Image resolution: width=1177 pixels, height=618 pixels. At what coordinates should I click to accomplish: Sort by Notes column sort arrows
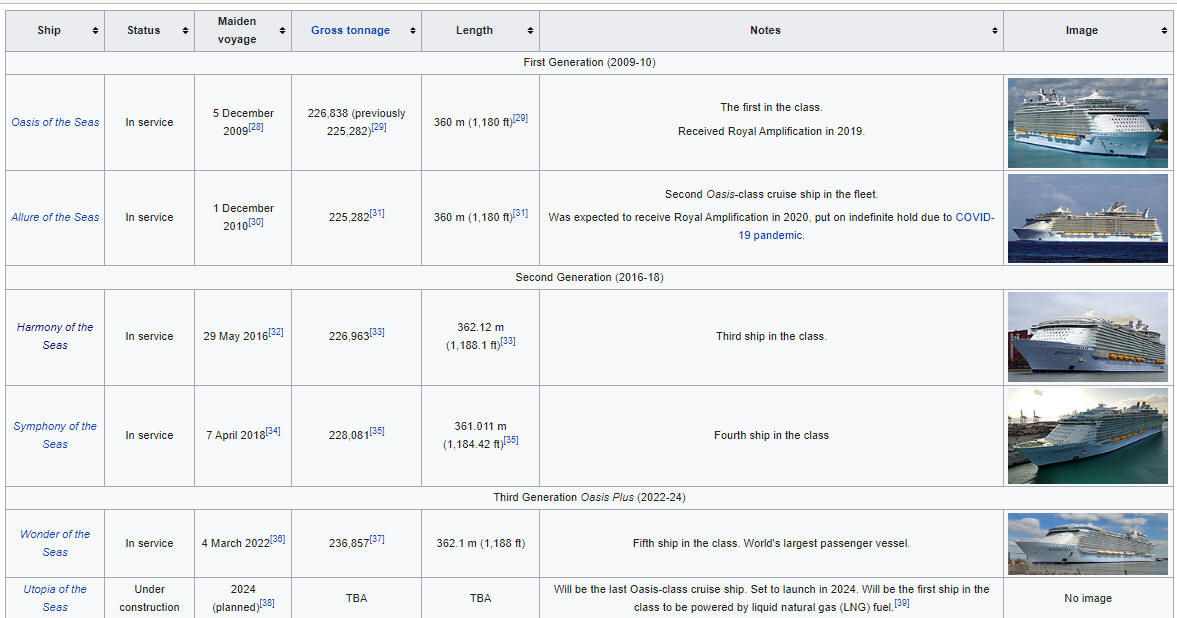(x=995, y=31)
